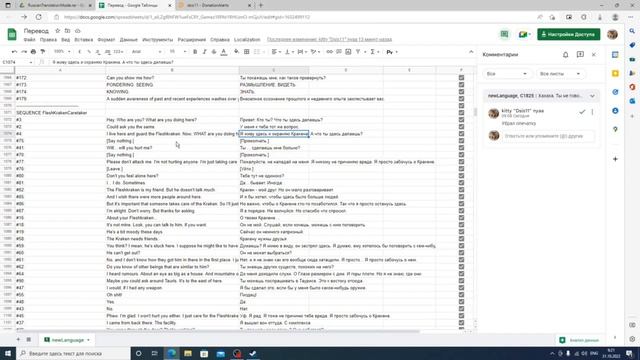Print the spreadsheet via printer icon

[x=33, y=52]
